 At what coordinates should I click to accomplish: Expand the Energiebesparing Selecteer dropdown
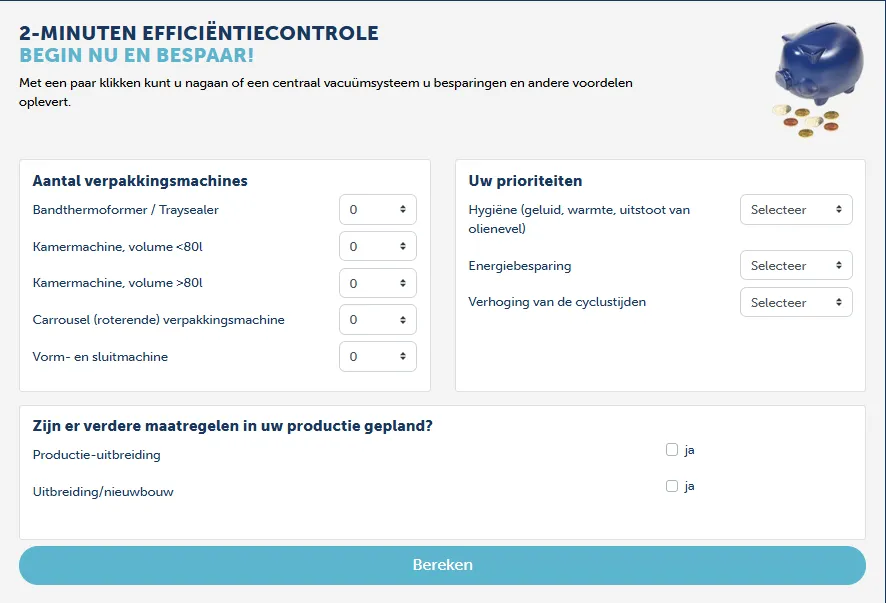796,266
